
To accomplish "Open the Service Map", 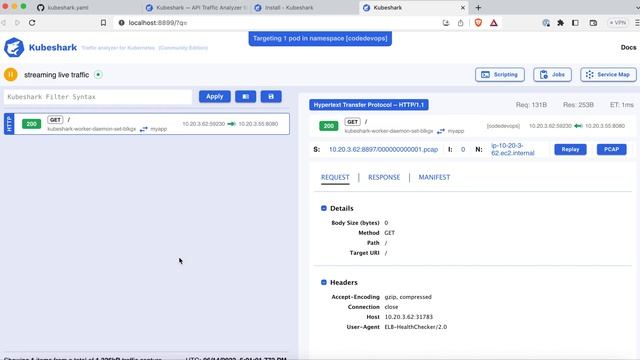I will 608,75.
